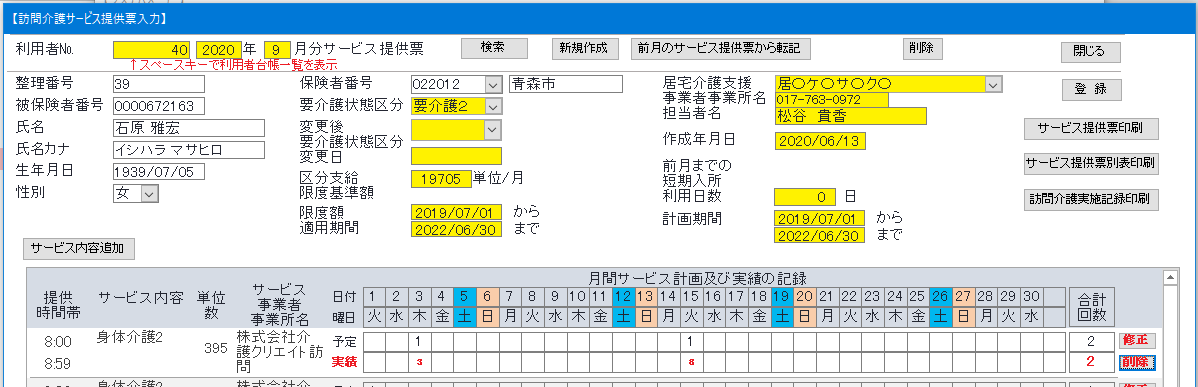Screen dimensions: 1198x387
Task: Click the empty 変更日 field
Action: pos(456,156)
